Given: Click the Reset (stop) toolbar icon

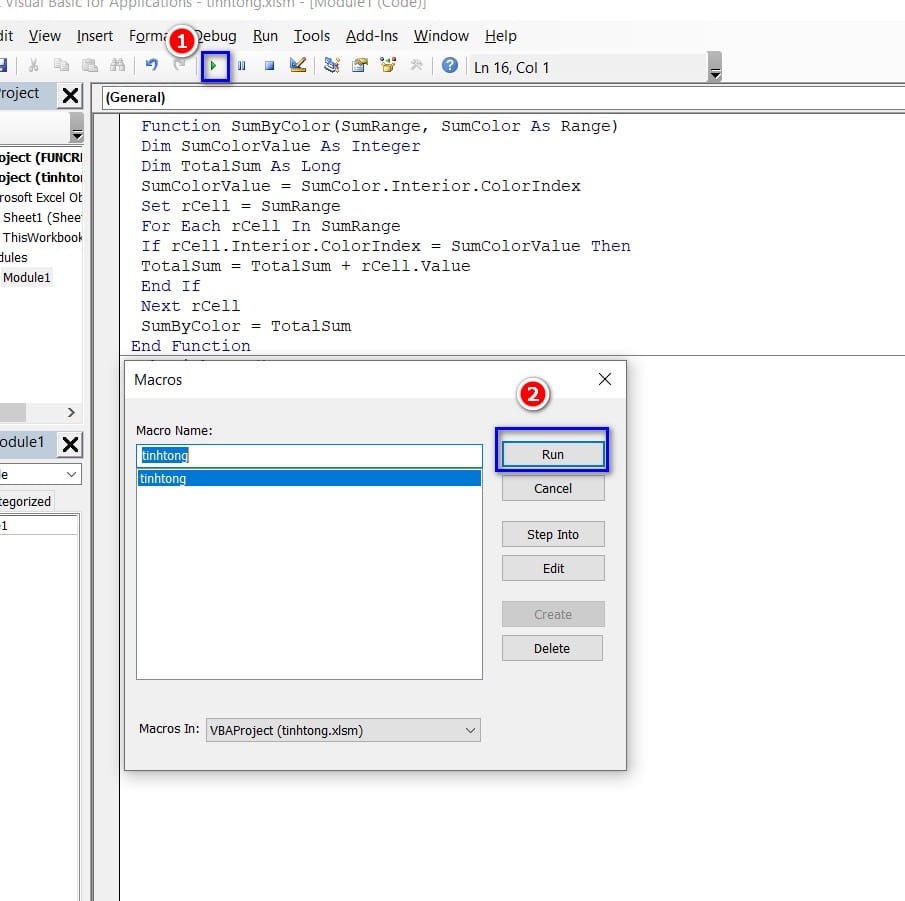Looking at the screenshot, I should pos(269,67).
